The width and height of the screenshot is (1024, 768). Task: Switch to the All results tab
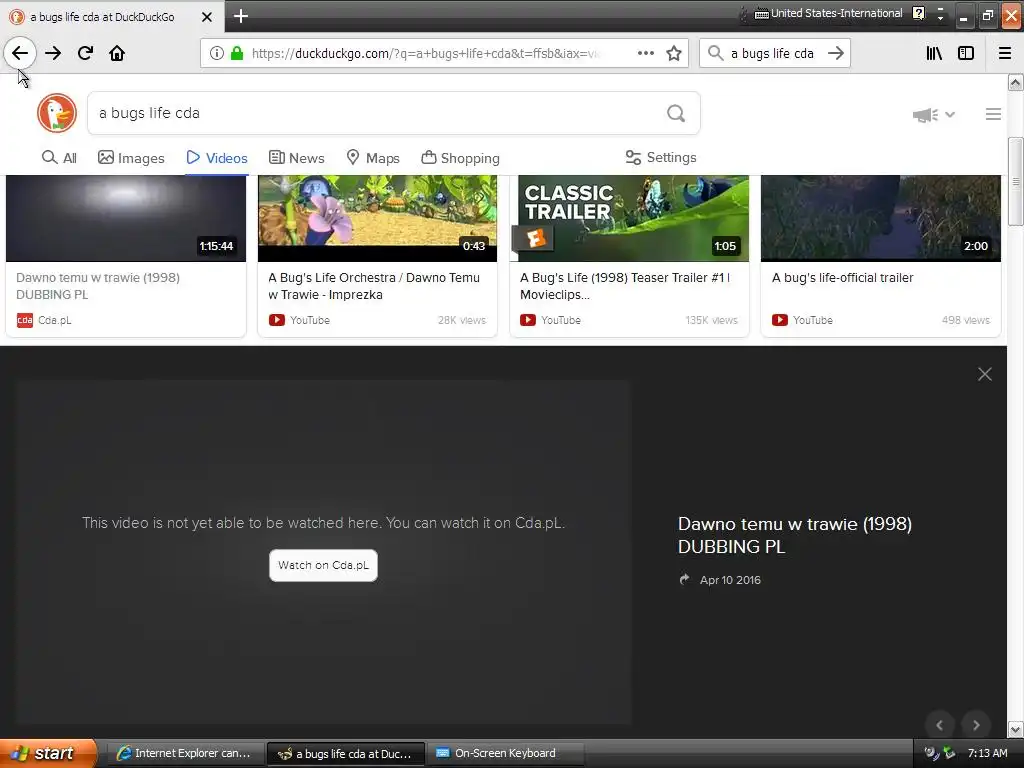point(59,158)
